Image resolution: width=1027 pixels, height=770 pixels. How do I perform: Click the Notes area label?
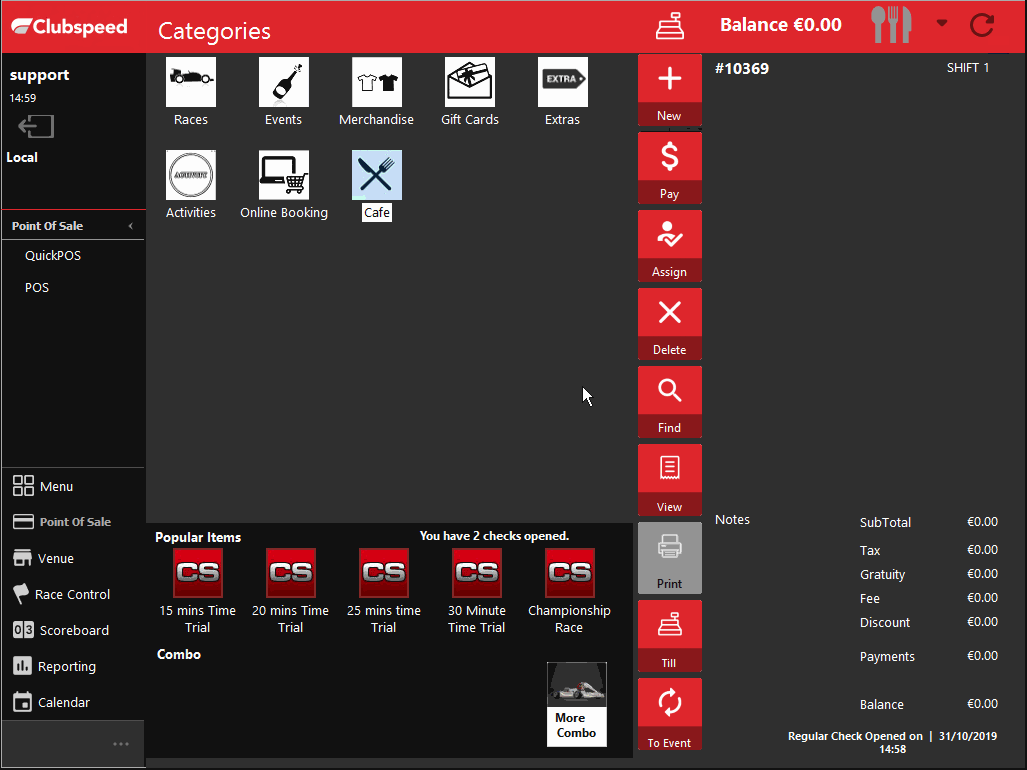click(732, 519)
